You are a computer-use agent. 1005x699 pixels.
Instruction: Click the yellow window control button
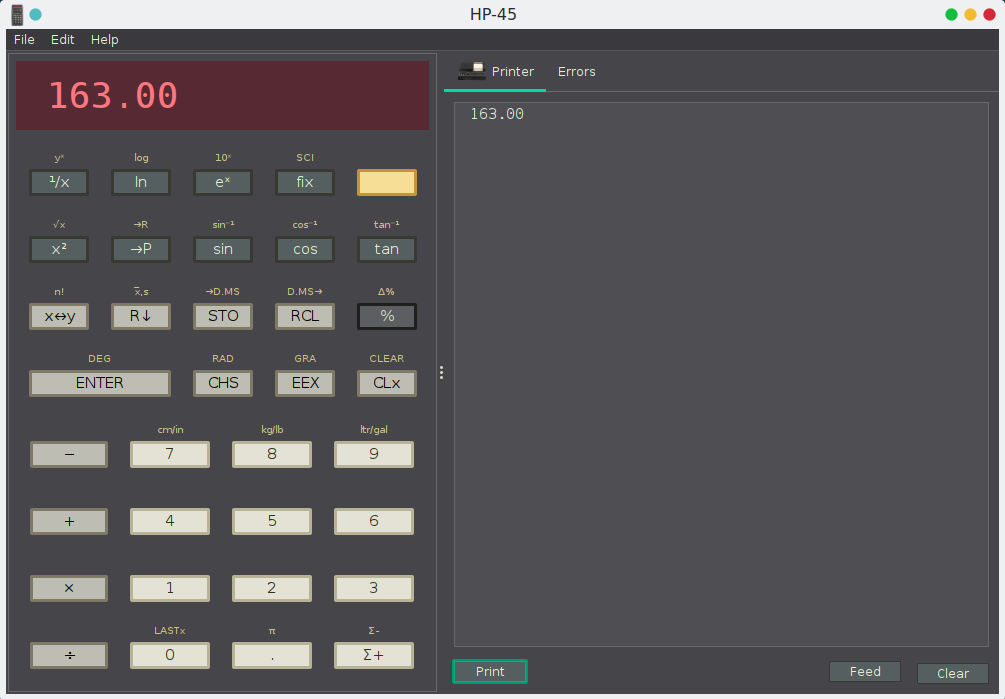coord(970,14)
